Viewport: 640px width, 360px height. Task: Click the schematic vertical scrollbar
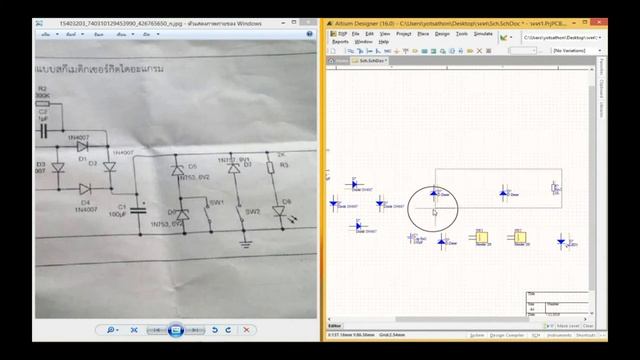tap(592, 188)
